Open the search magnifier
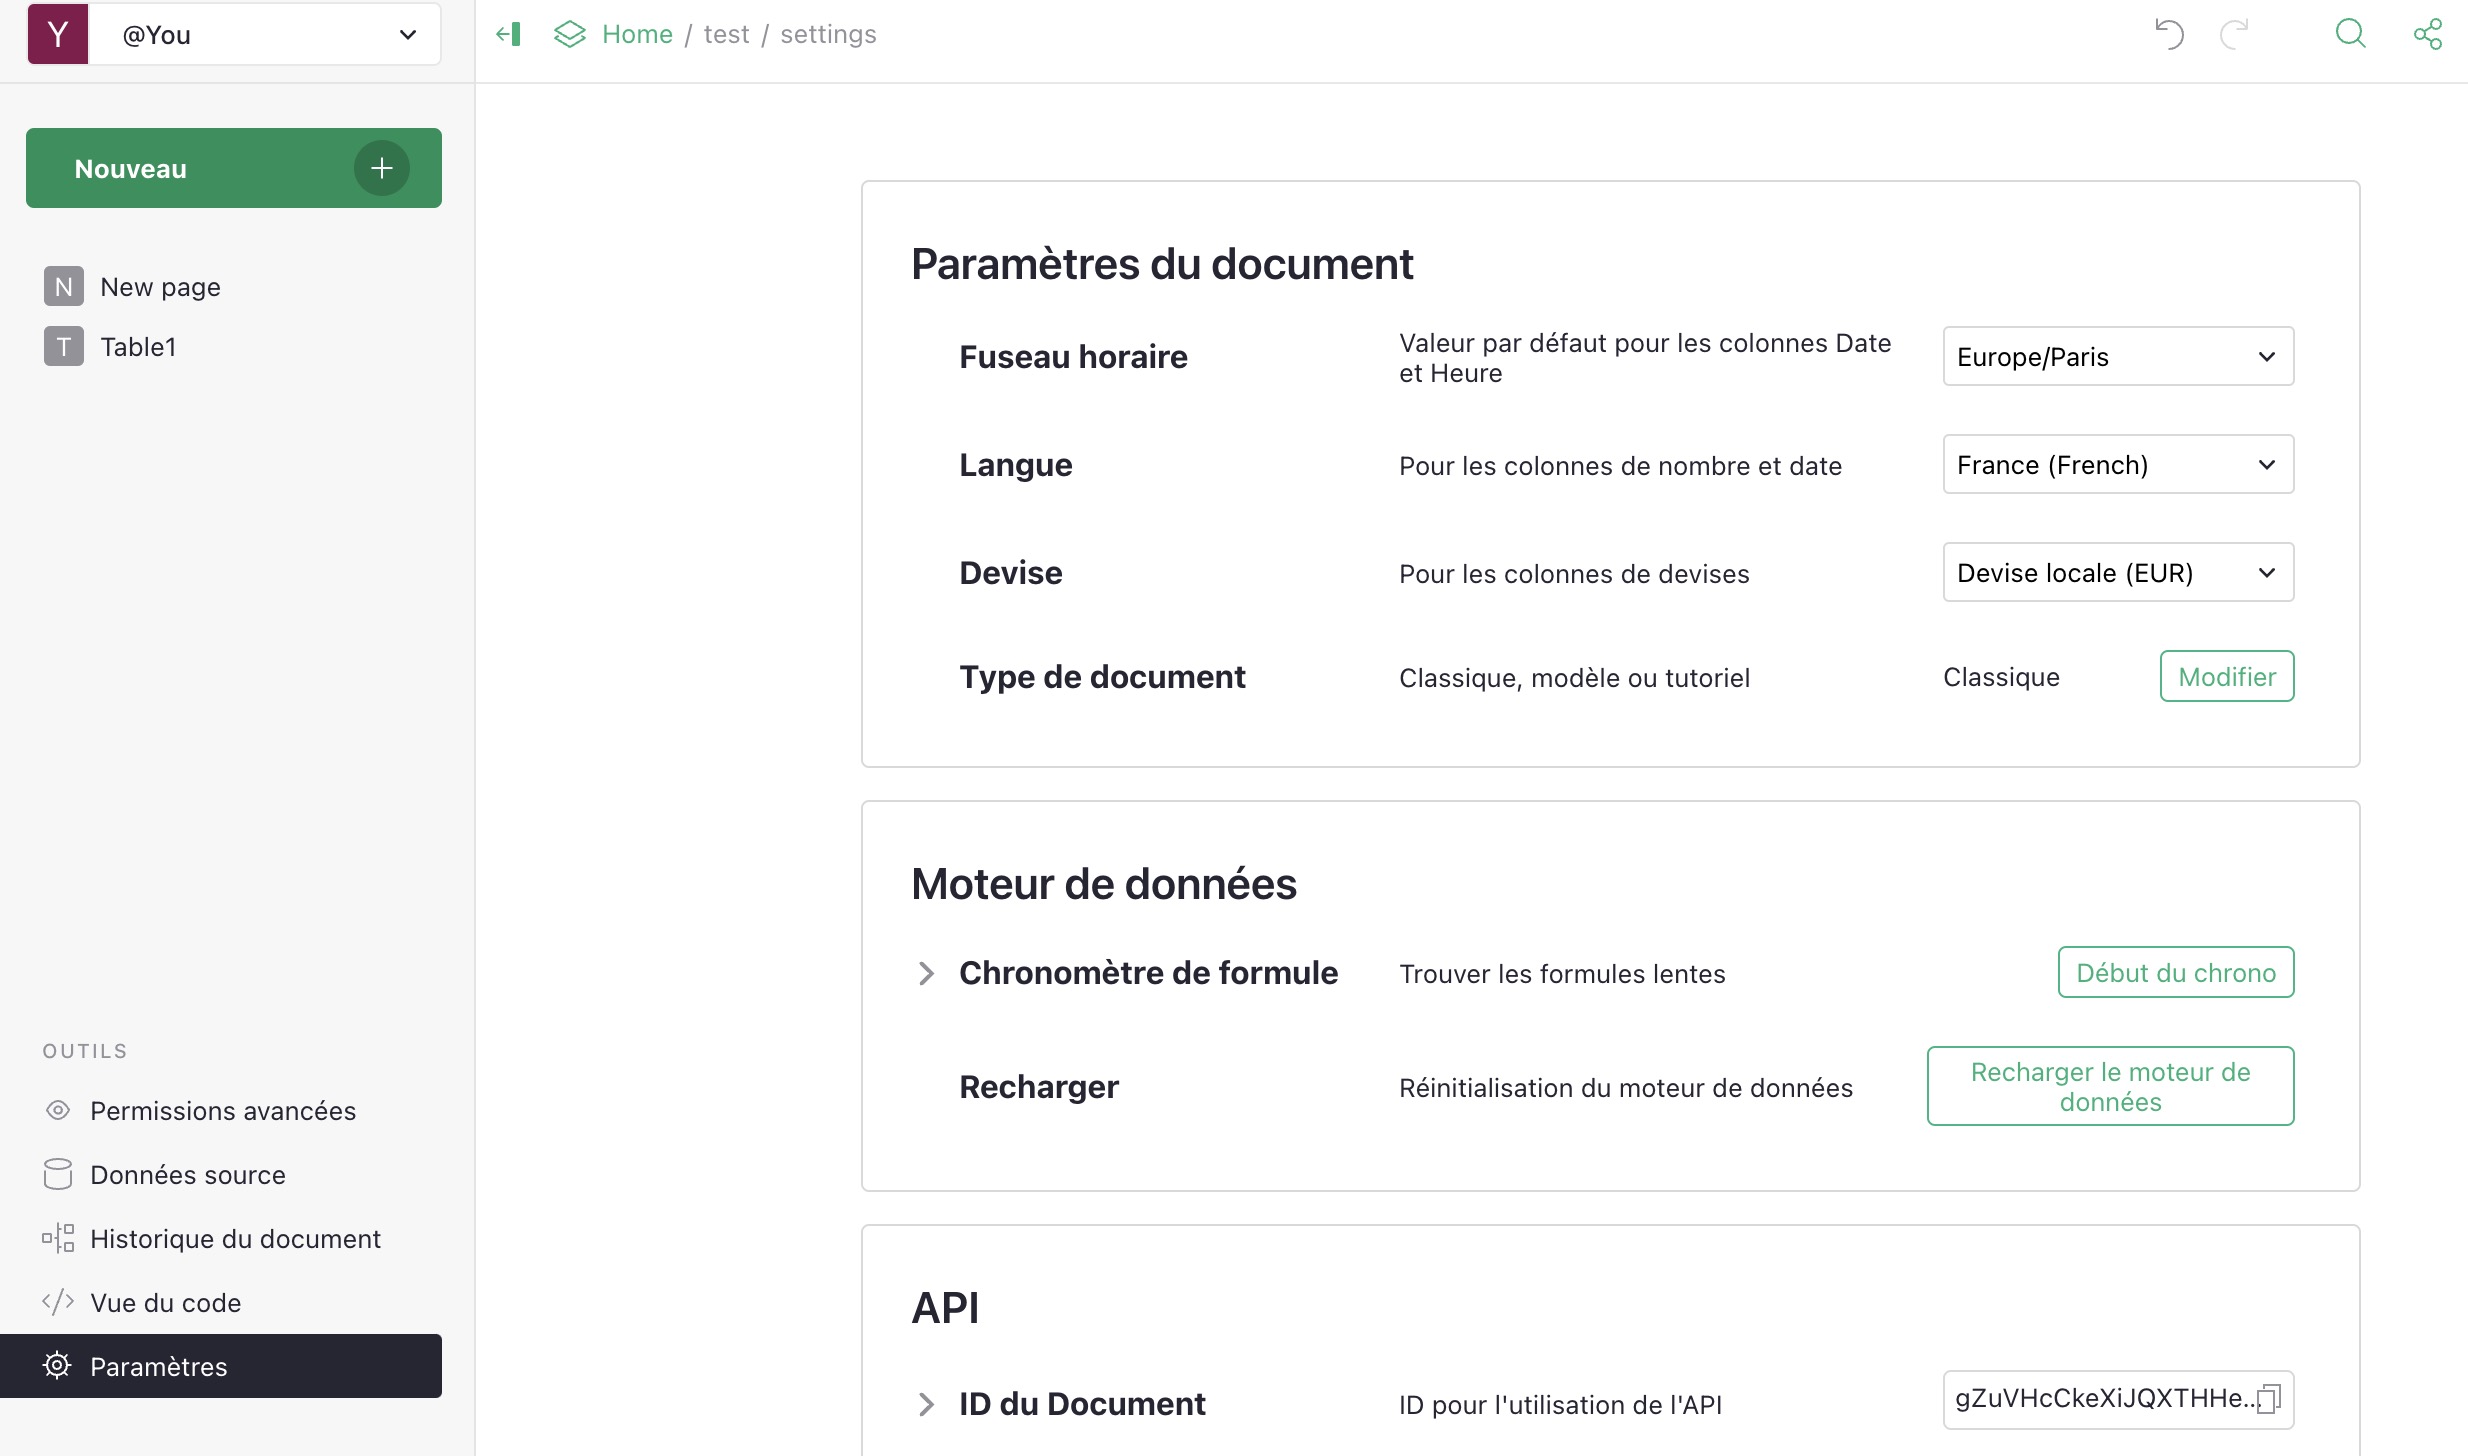This screenshot has width=2468, height=1456. (2350, 35)
